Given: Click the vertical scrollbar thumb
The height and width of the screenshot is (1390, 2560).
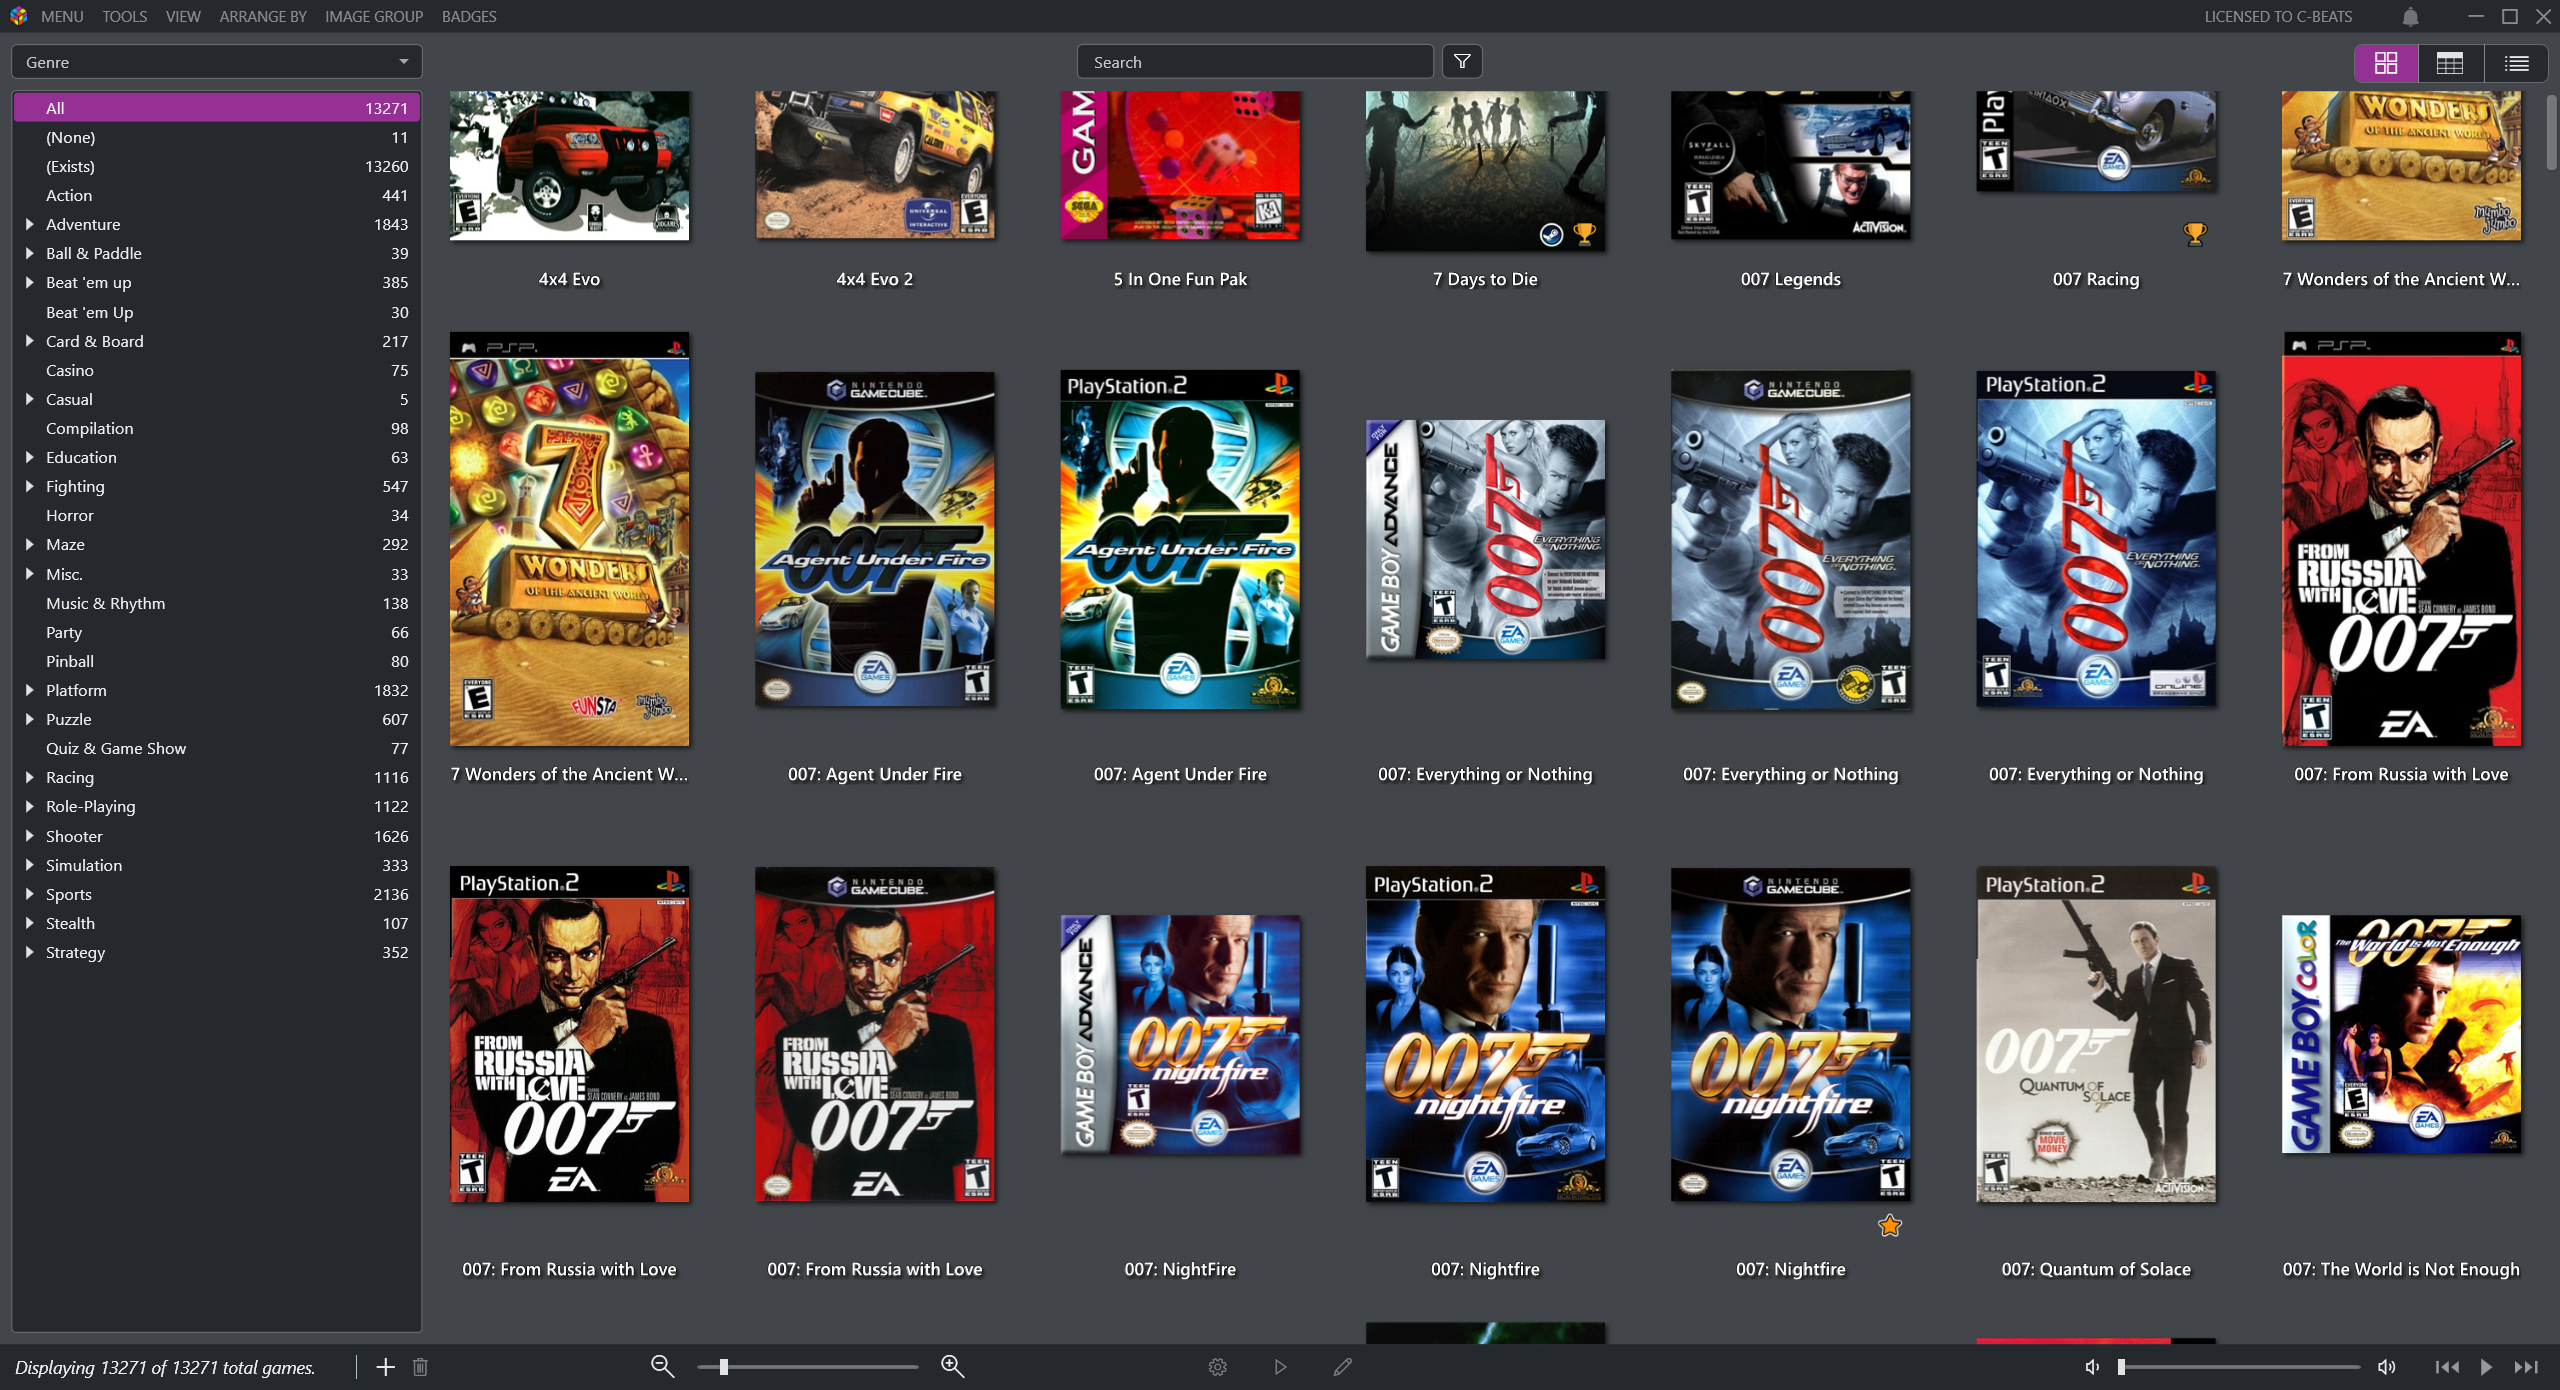Looking at the screenshot, I should [2551, 132].
